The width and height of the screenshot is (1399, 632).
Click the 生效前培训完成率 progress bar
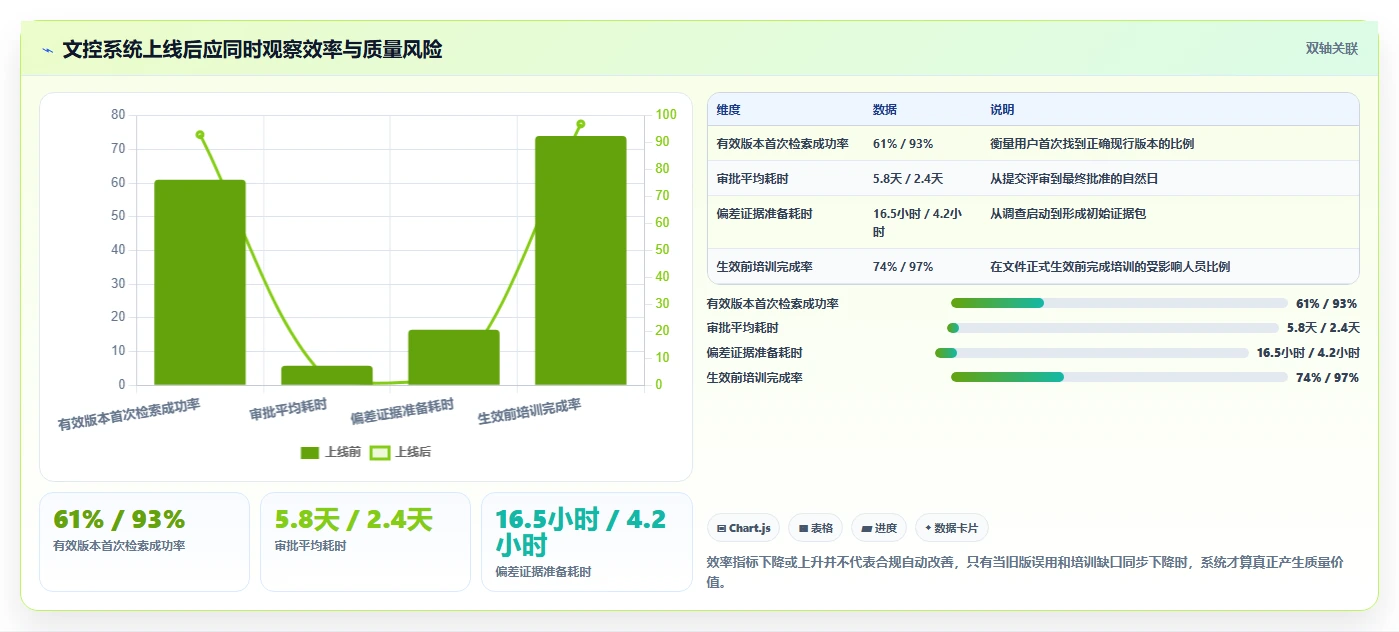tap(1119, 377)
